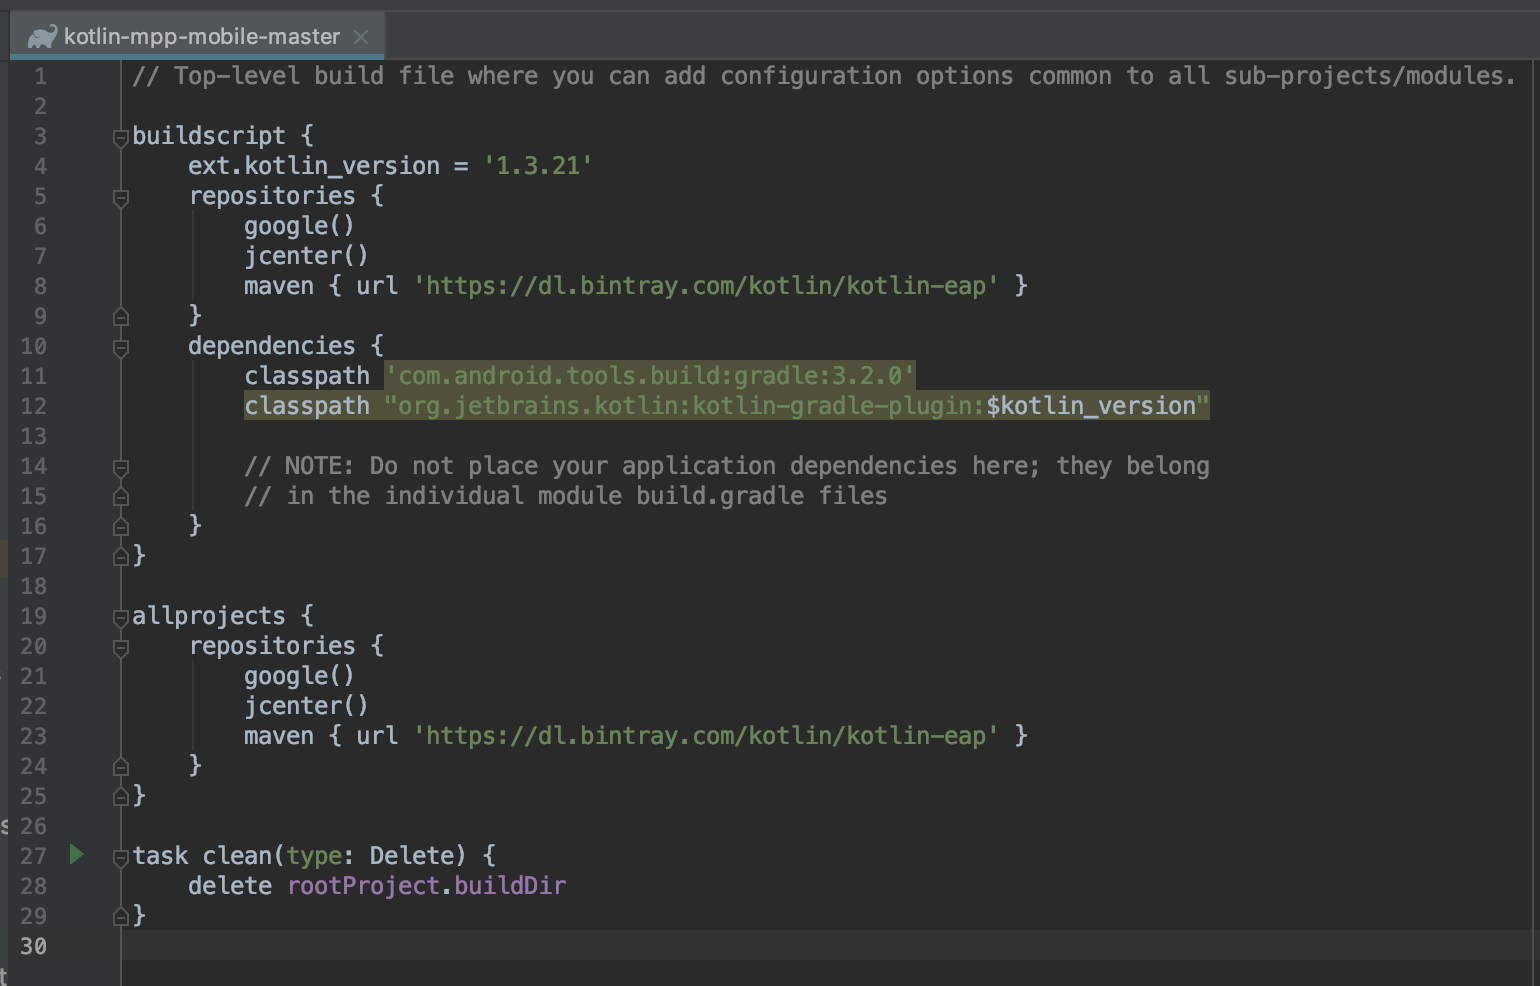The height and width of the screenshot is (986, 1540).
Task: Collapse the dependencies block fold marker
Action: pos(120,346)
